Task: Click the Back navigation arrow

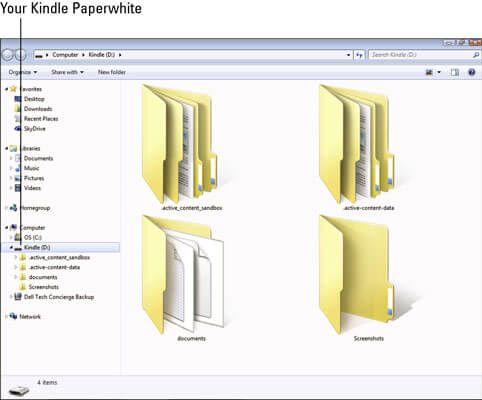Action: [7, 55]
